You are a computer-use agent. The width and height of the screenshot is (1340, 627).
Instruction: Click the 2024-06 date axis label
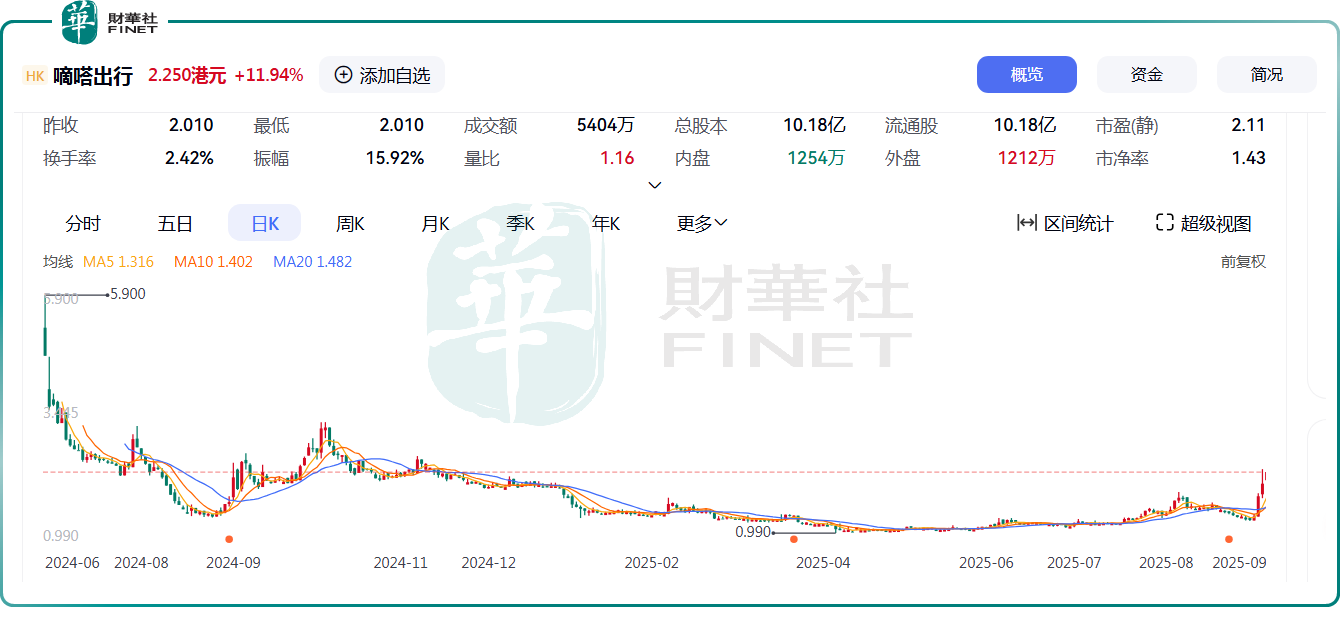[x=72, y=563]
